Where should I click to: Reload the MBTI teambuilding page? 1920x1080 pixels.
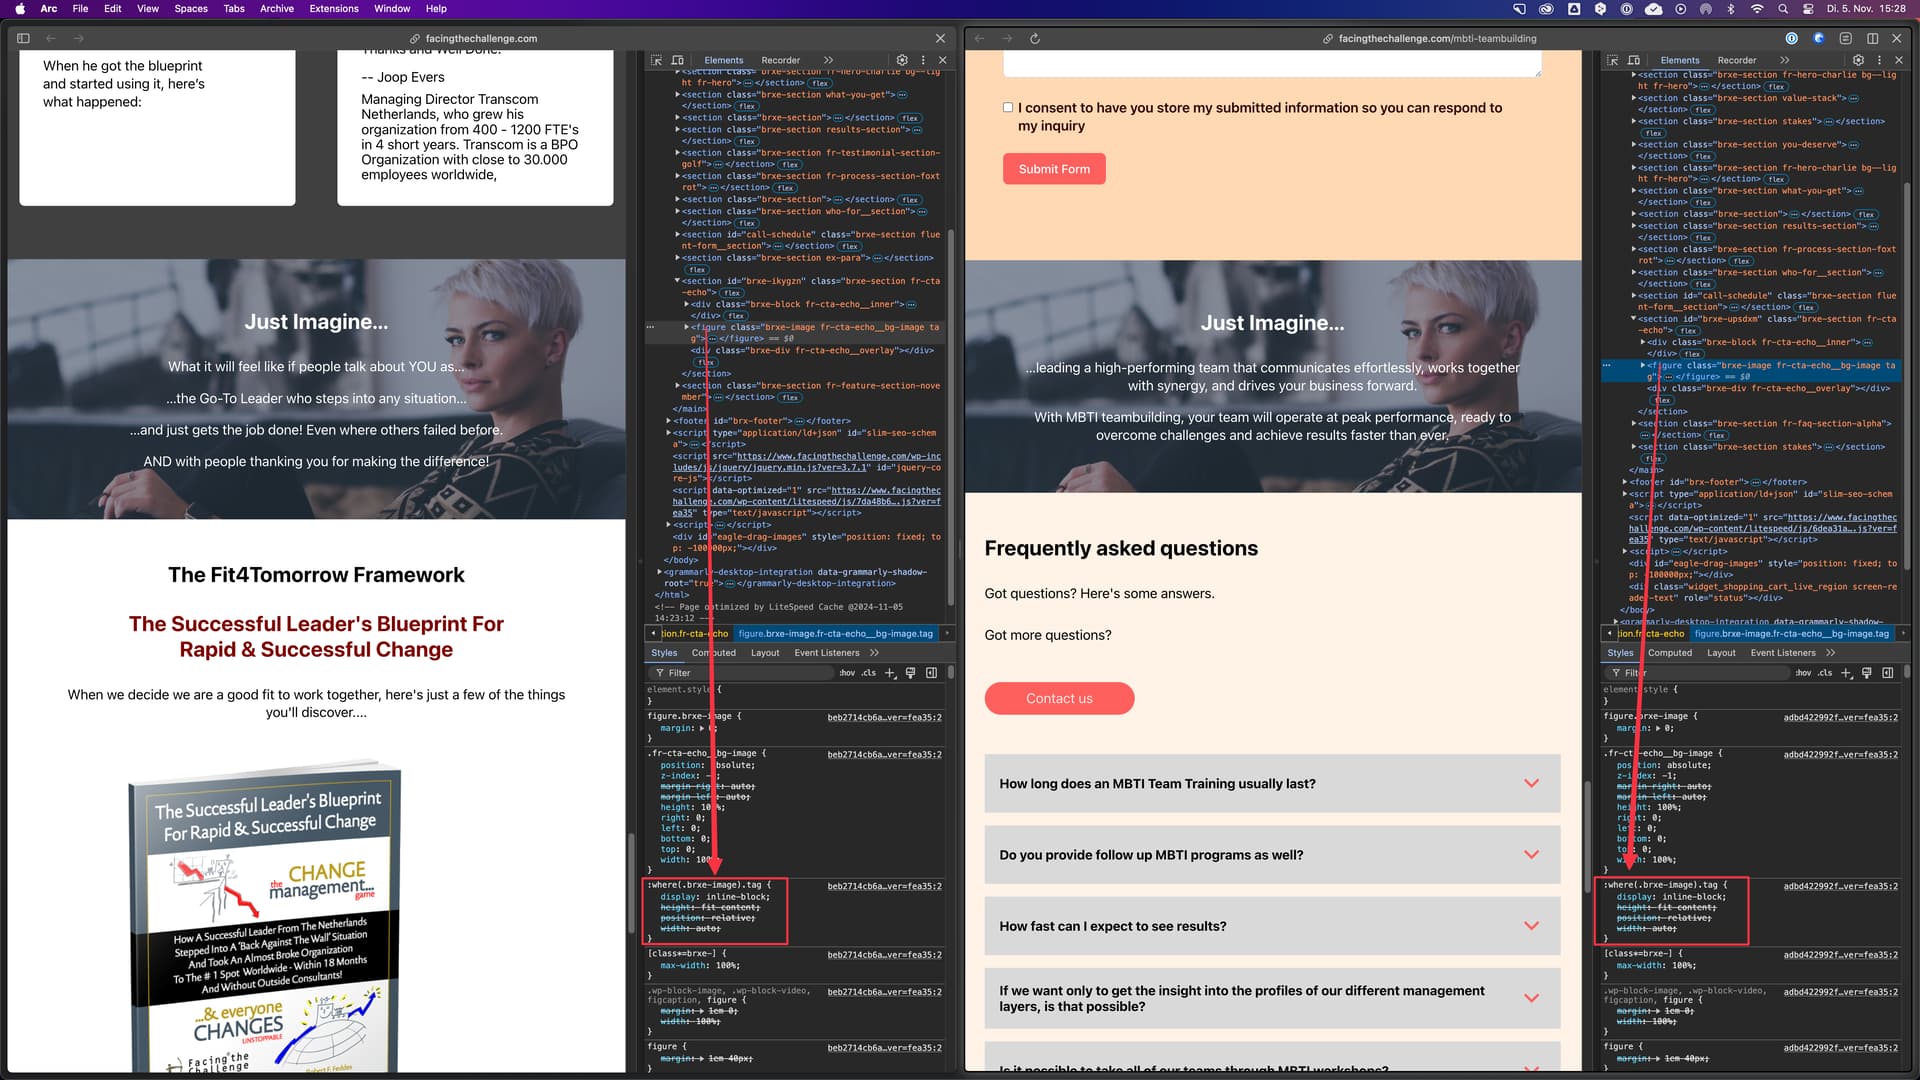pos(1035,38)
